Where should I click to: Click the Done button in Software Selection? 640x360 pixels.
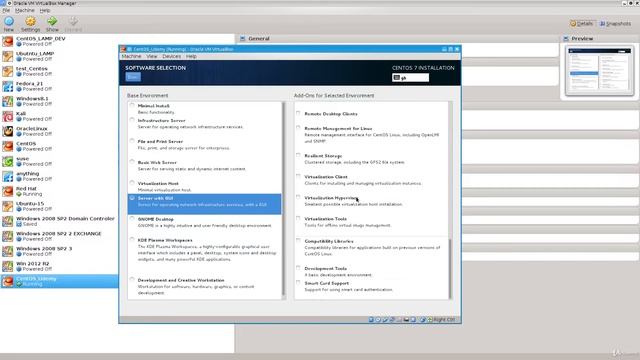click(x=133, y=77)
